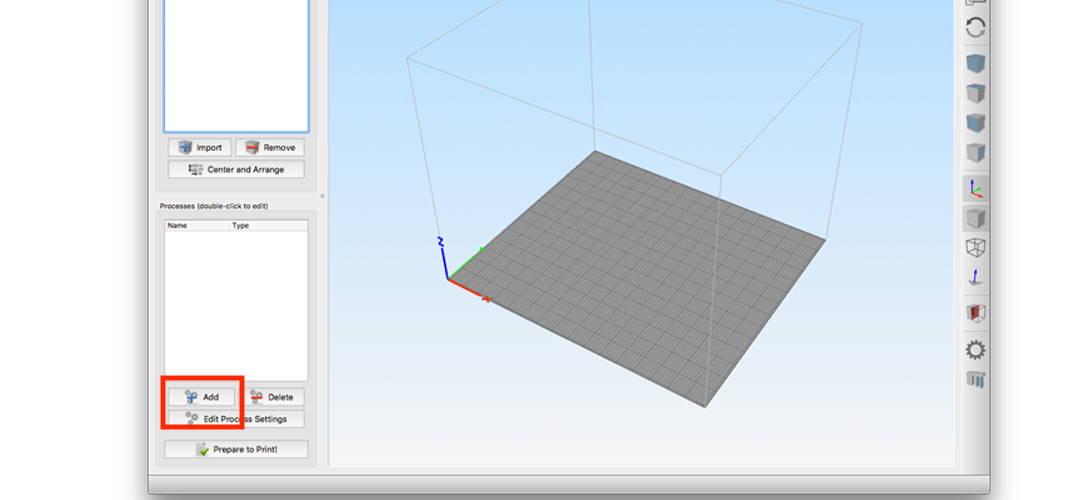
Task: Delete the selected process
Action: [x=271, y=397]
